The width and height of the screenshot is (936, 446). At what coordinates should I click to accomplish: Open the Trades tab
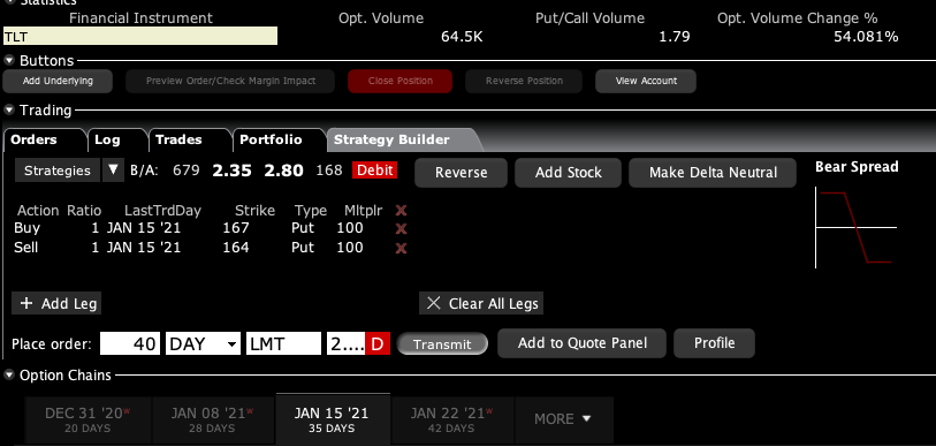tap(179, 140)
